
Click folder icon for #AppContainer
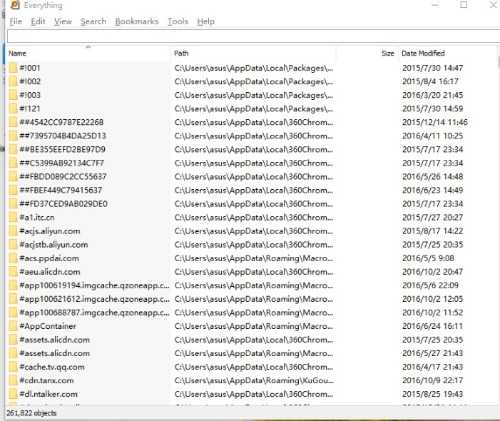click(13, 326)
